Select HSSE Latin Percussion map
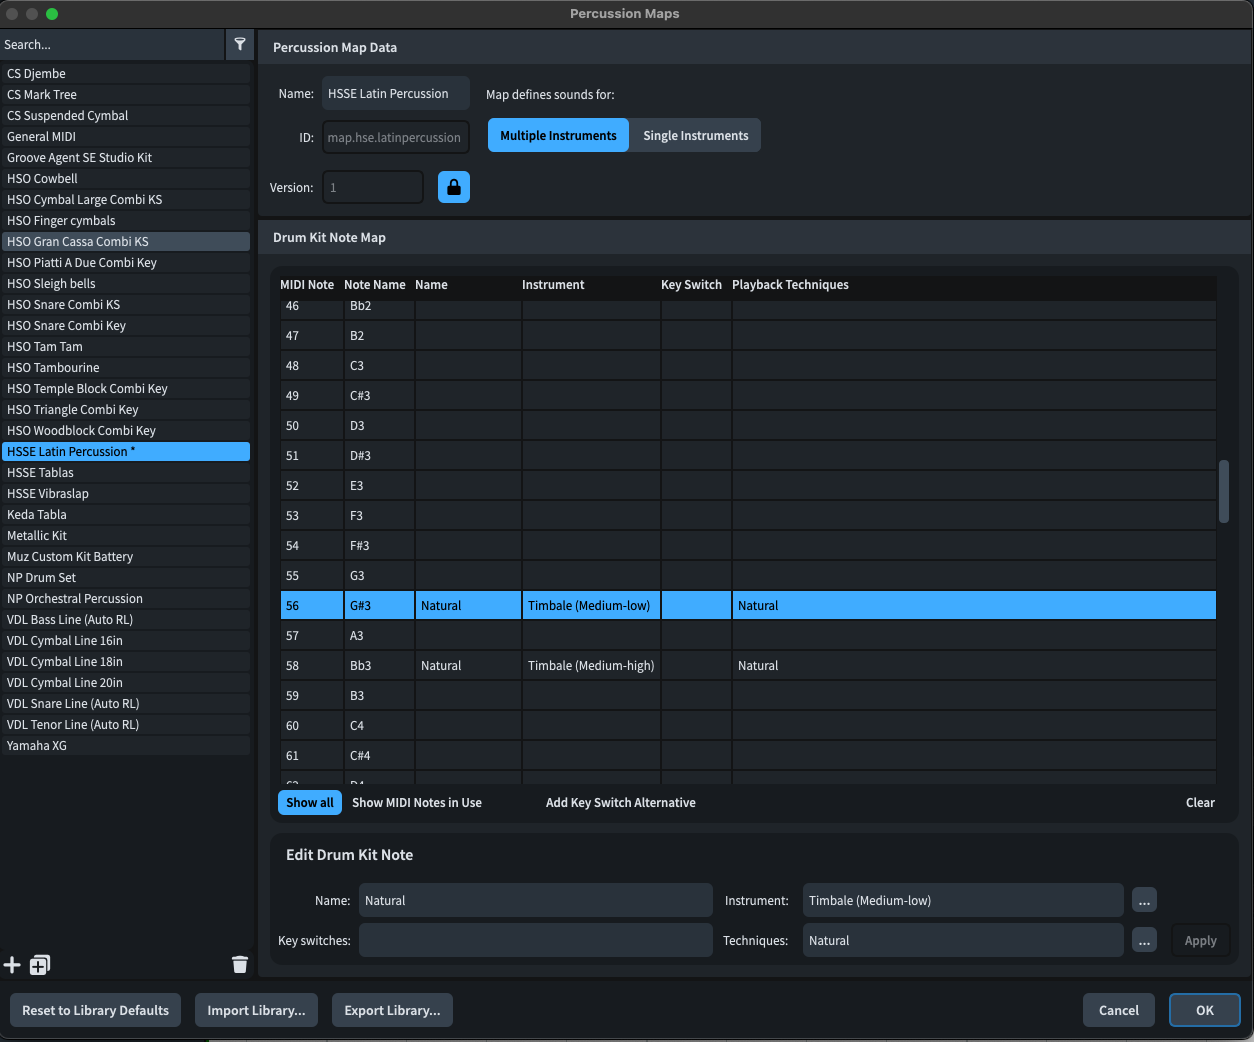 click(x=125, y=451)
